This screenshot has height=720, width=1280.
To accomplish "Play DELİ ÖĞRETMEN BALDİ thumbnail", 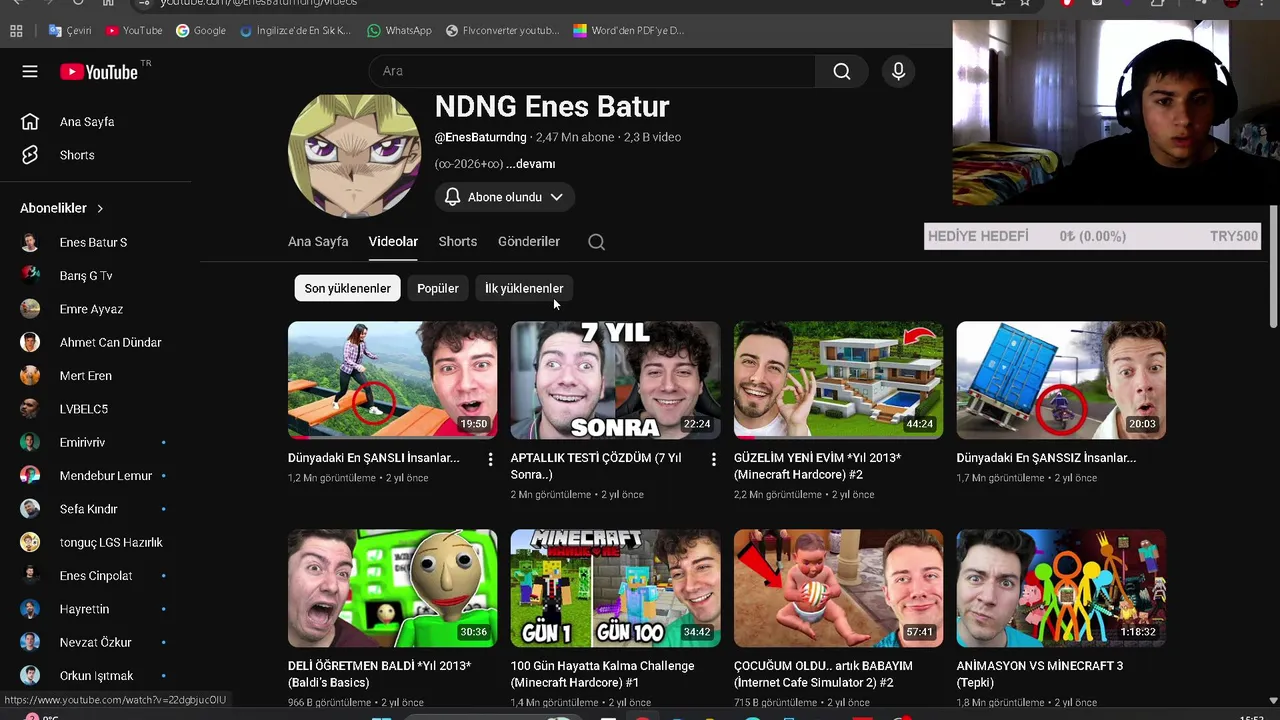I will pyautogui.click(x=392, y=588).
